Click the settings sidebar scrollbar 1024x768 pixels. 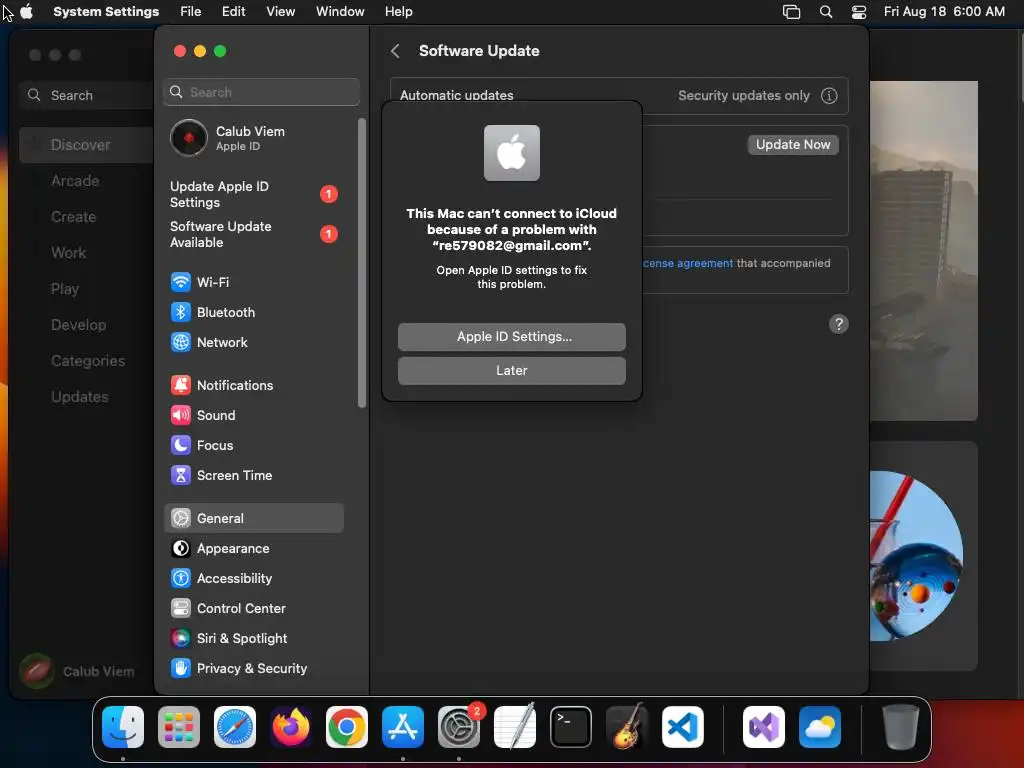(x=362, y=263)
